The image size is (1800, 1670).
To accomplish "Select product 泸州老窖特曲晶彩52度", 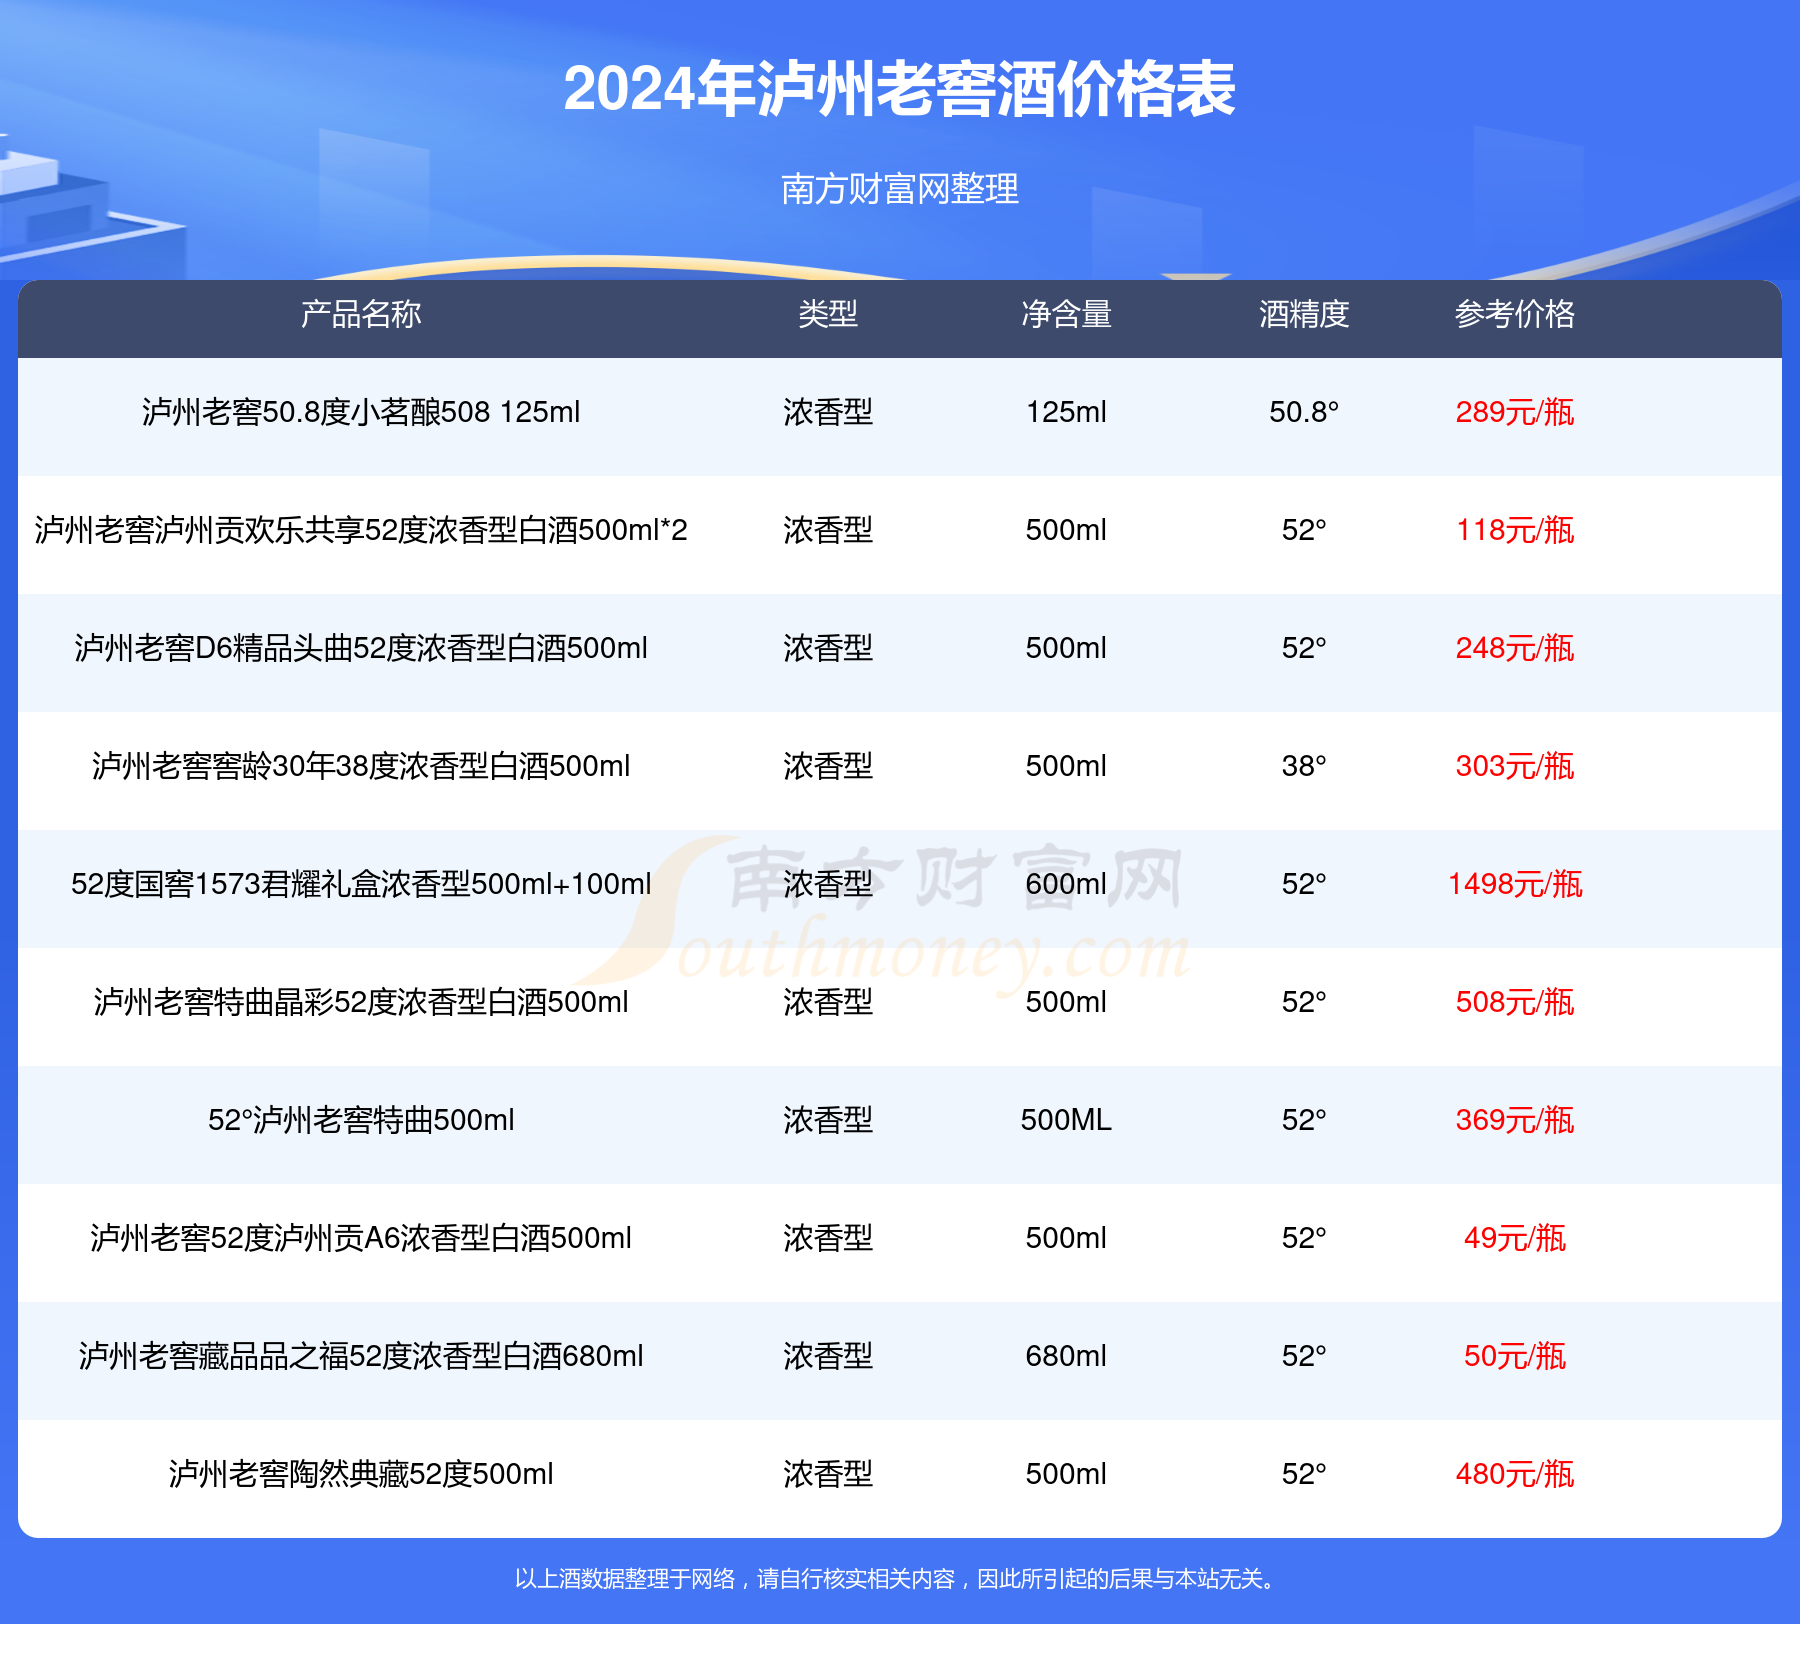I will 361,1002.
